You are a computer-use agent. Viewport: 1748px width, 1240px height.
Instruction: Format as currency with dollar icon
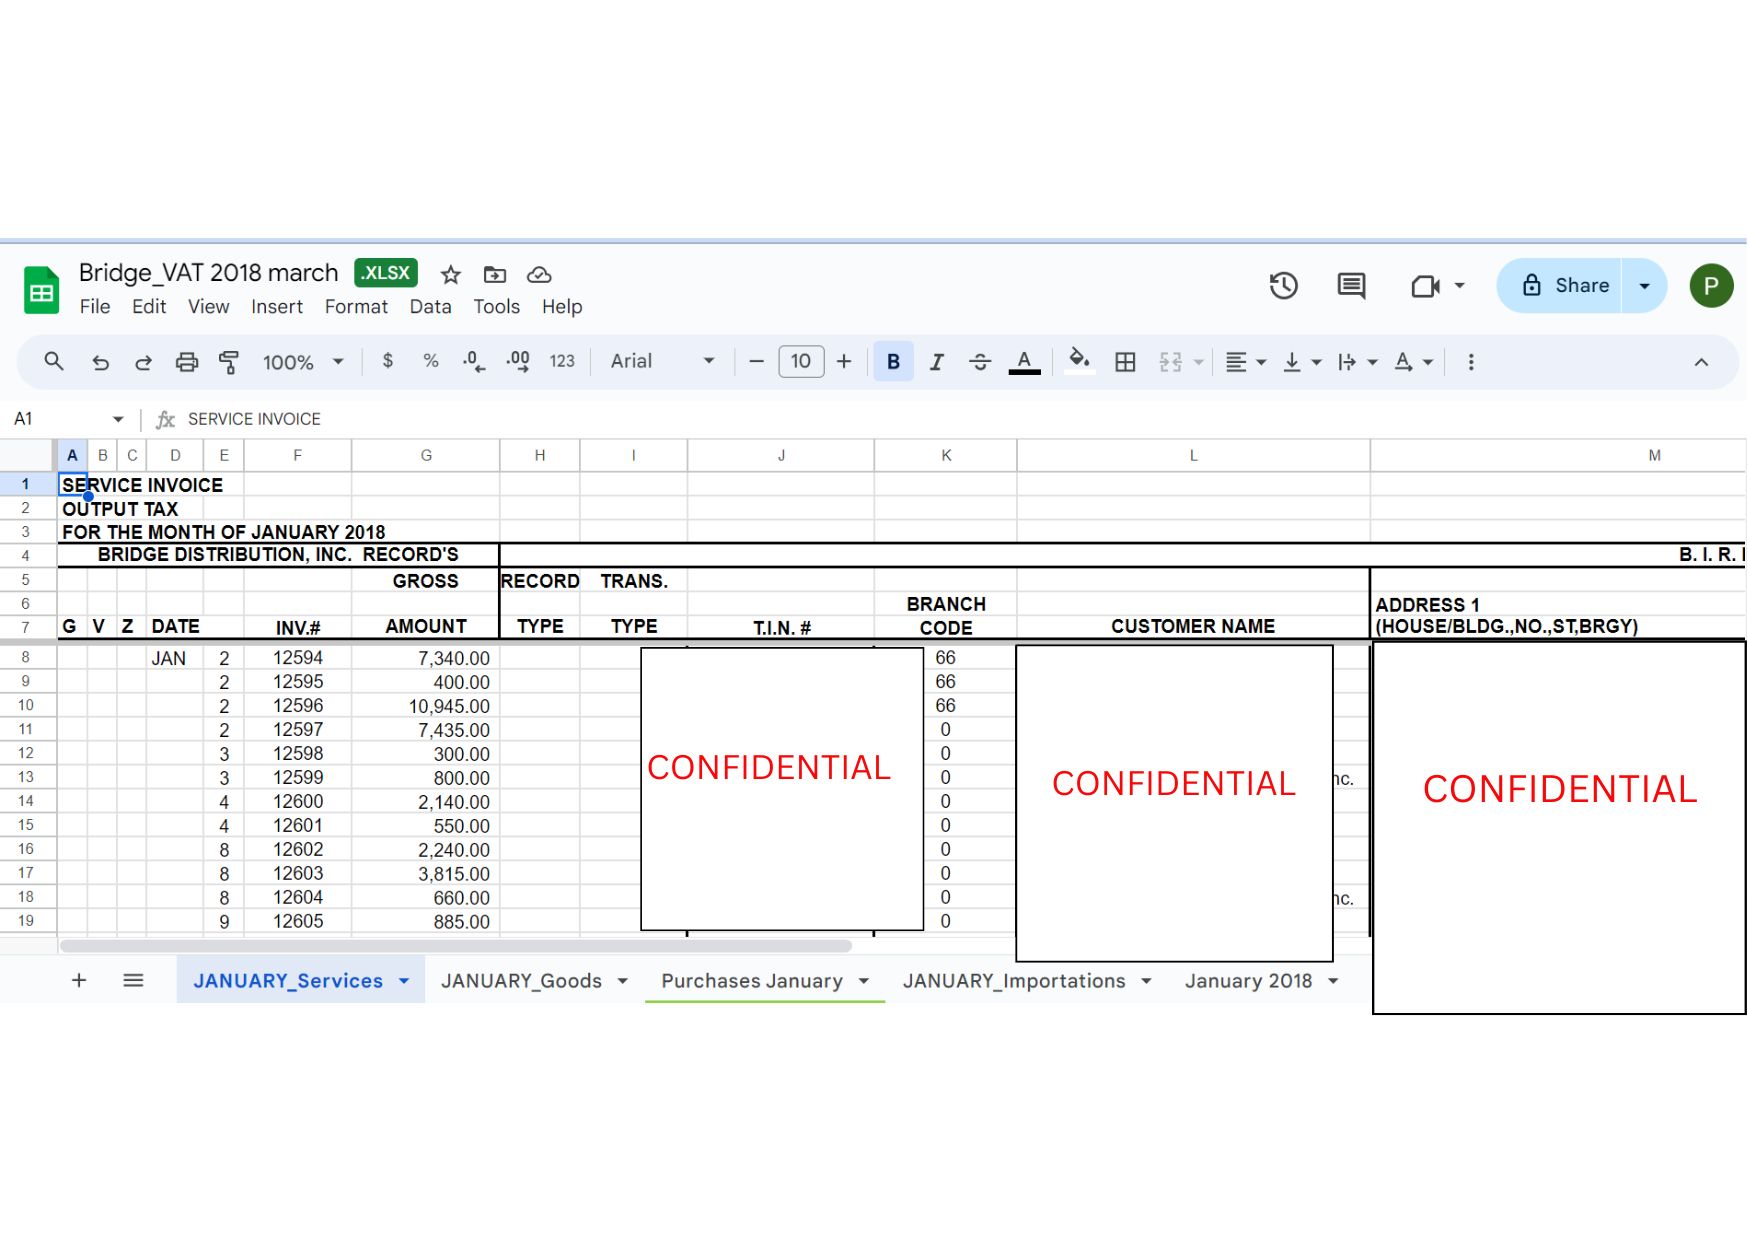(x=388, y=361)
